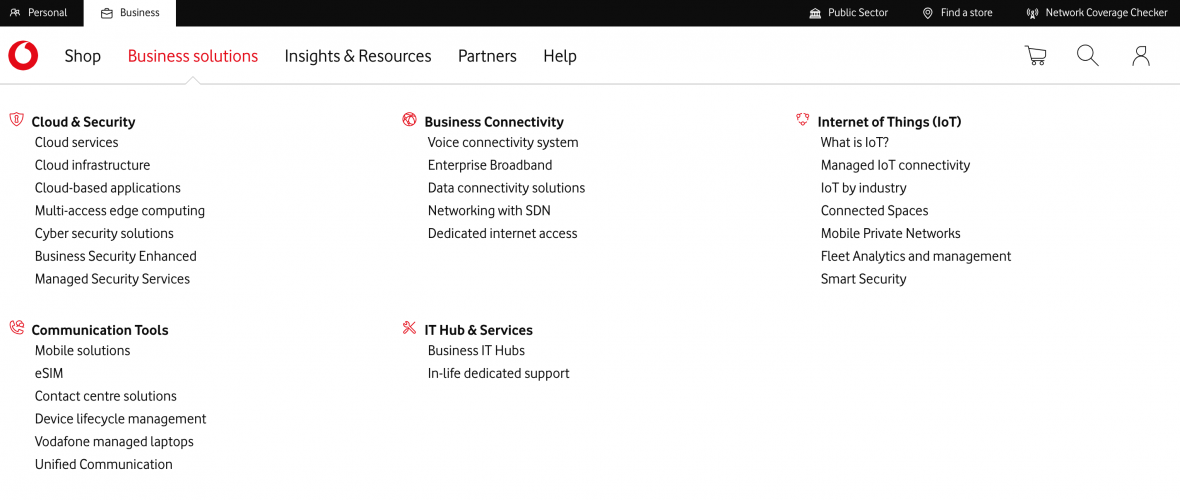Open Find a store link
The width and height of the screenshot is (1180, 500).
(x=957, y=13)
